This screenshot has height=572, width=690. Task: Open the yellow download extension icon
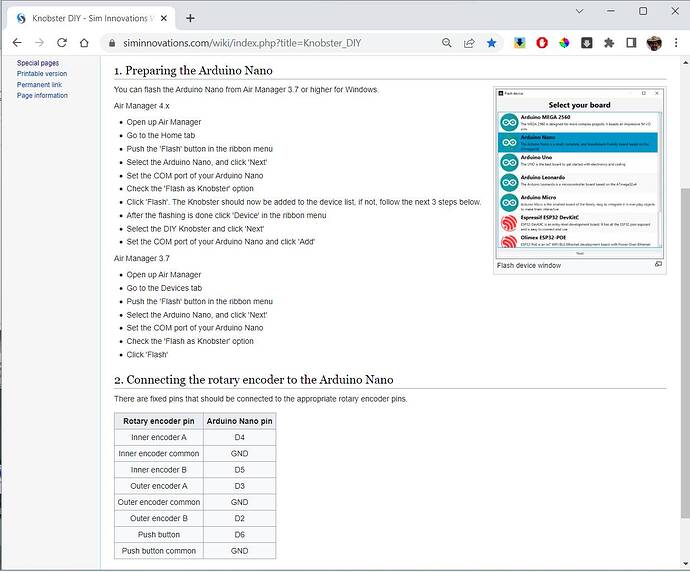point(520,43)
